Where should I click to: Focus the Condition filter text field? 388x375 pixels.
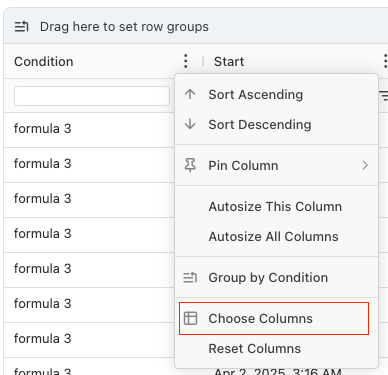tap(92, 96)
